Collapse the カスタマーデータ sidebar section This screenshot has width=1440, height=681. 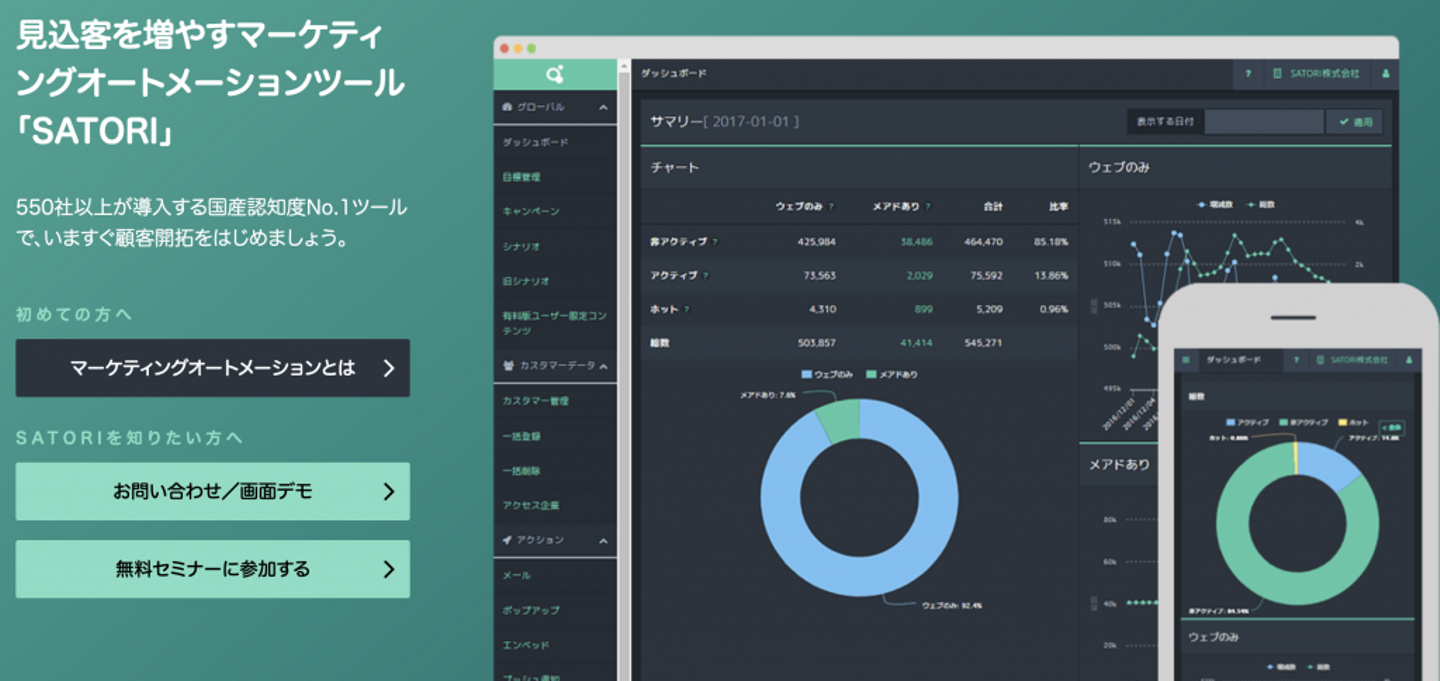pos(603,367)
